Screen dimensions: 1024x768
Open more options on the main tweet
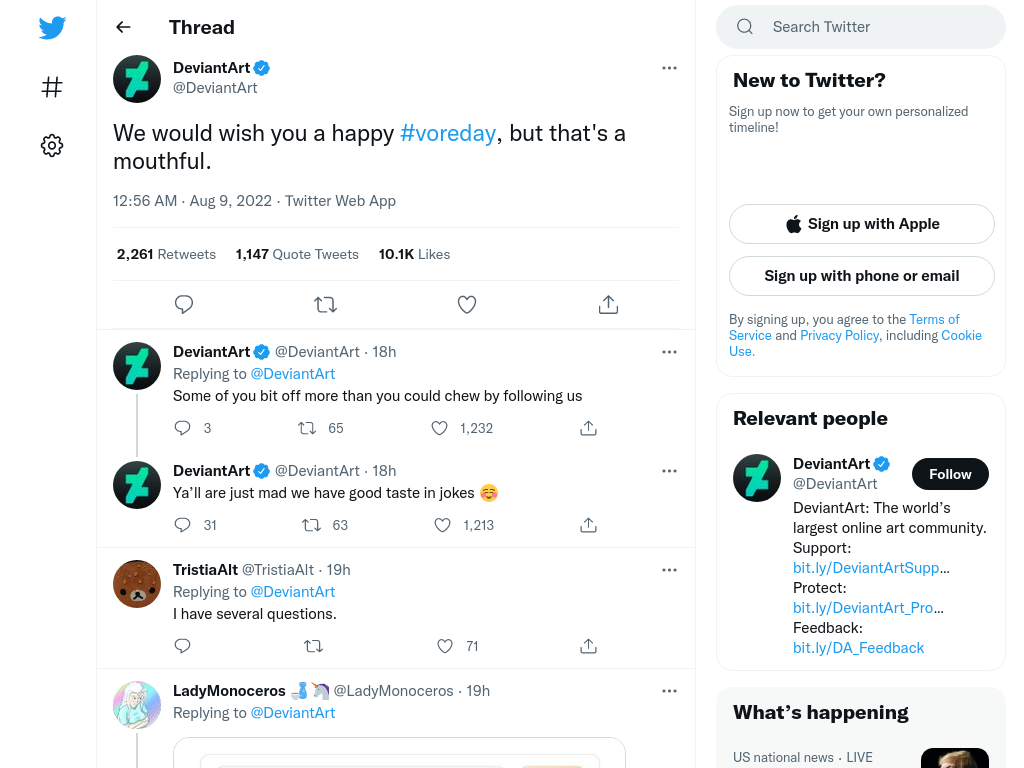(669, 68)
